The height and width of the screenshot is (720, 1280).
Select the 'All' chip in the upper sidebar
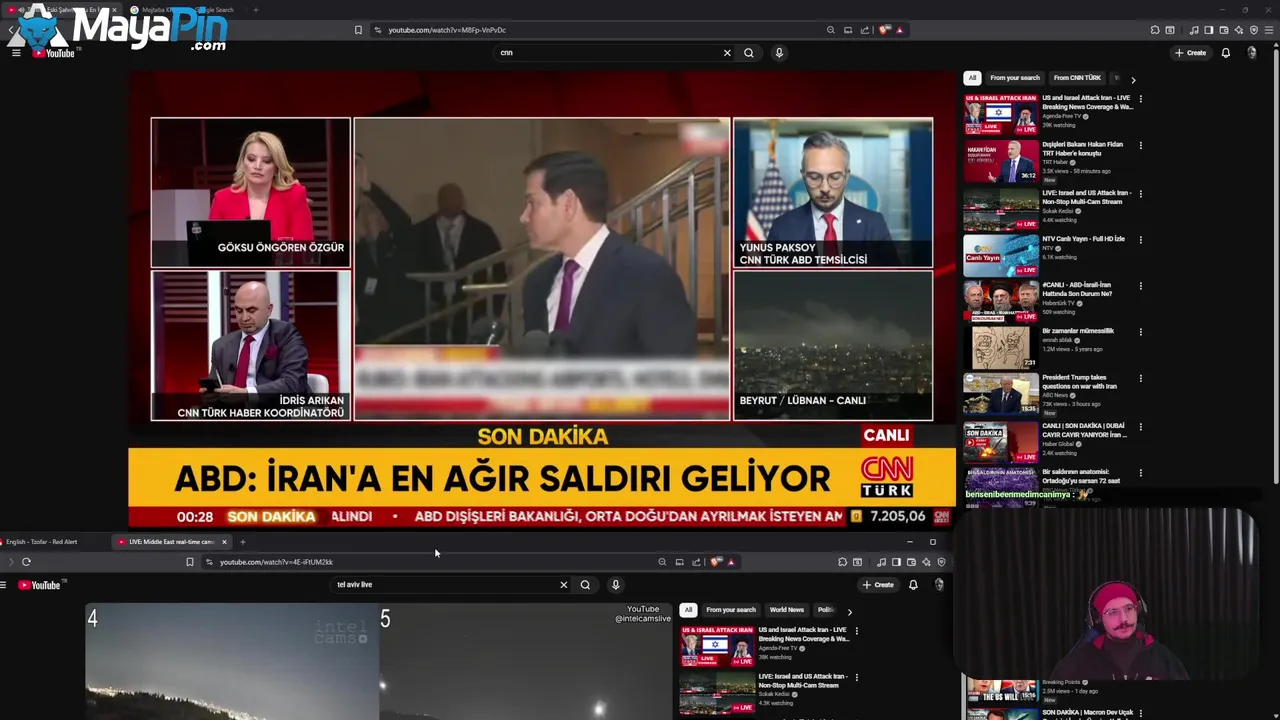971,78
